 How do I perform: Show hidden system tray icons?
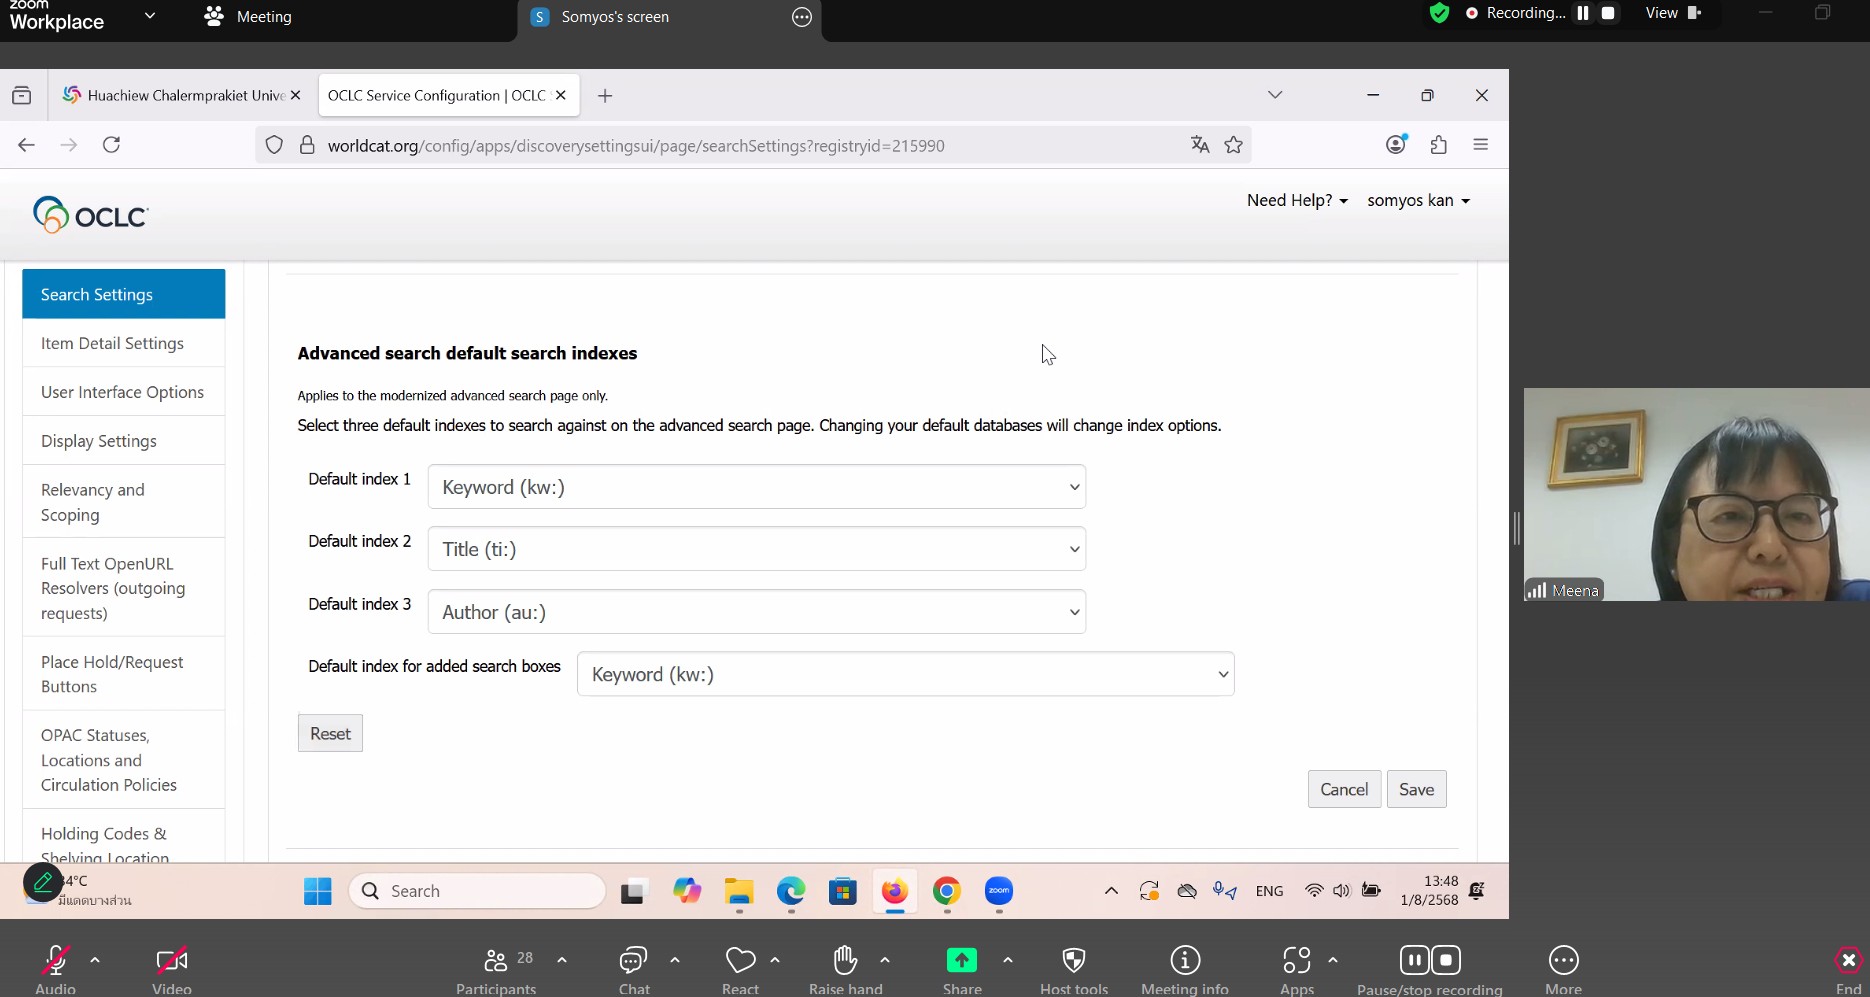[x=1111, y=891]
